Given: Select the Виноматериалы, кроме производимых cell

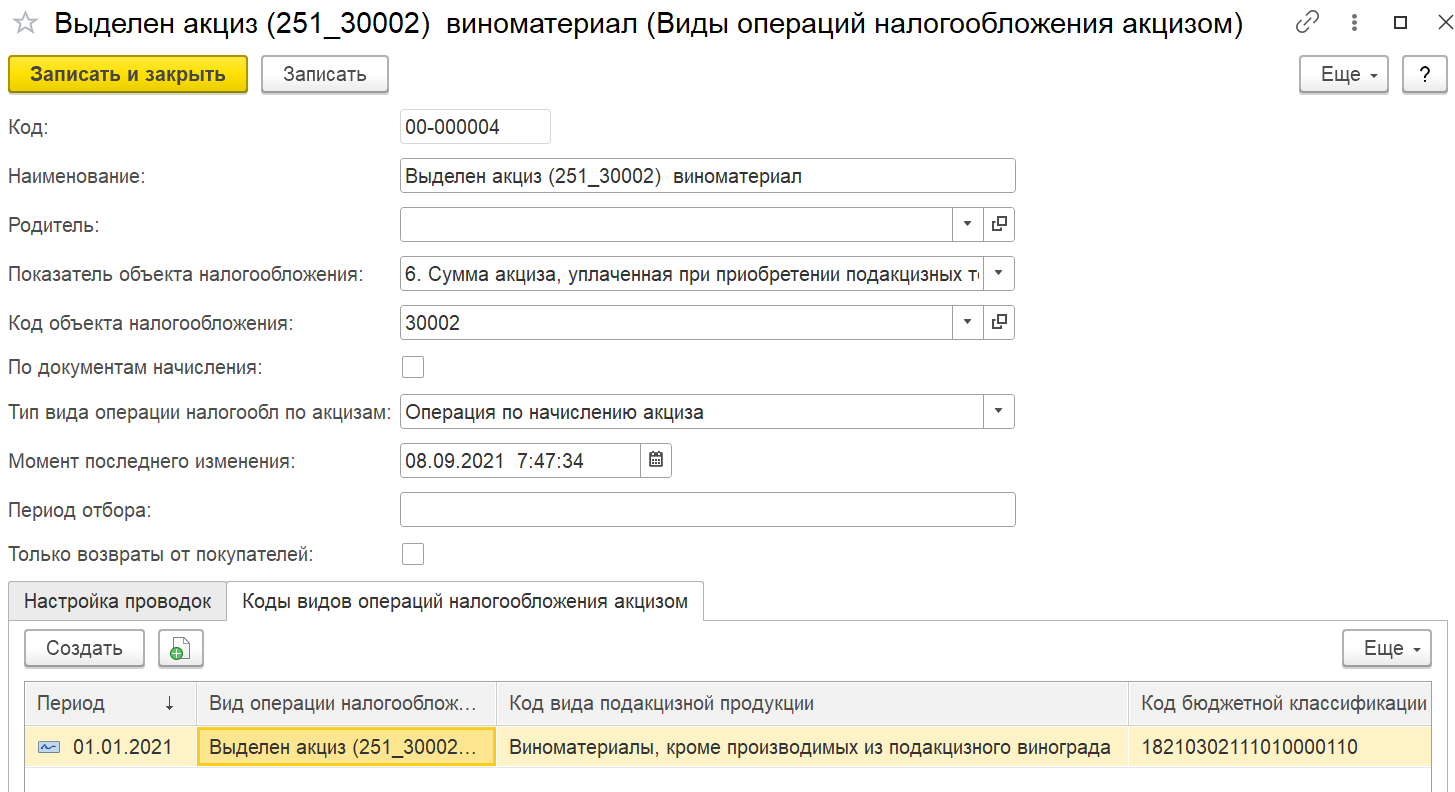Looking at the screenshot, I should (x=813, y=747).
